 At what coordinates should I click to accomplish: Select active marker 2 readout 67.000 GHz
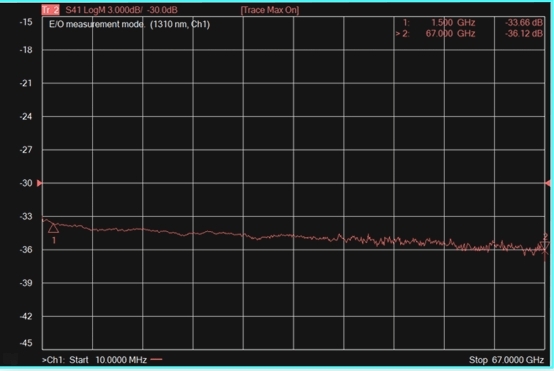click(x=435, y=34)
